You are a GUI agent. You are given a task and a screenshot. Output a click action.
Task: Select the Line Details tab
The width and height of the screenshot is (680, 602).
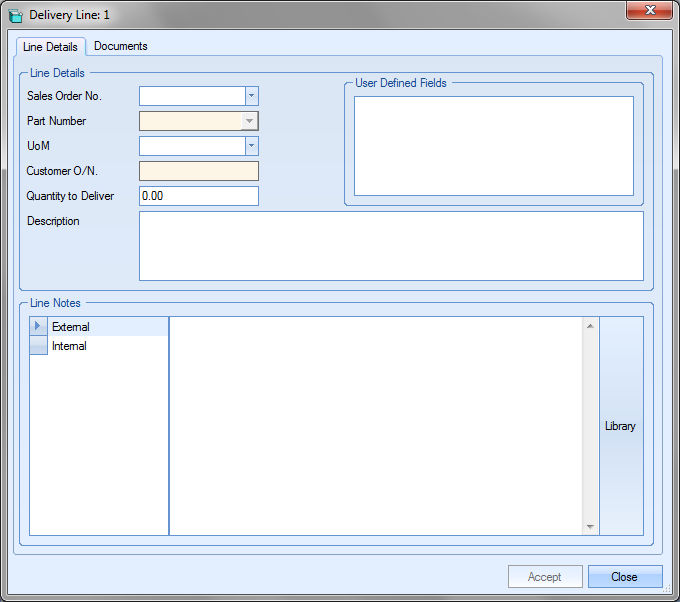[50, 47]
